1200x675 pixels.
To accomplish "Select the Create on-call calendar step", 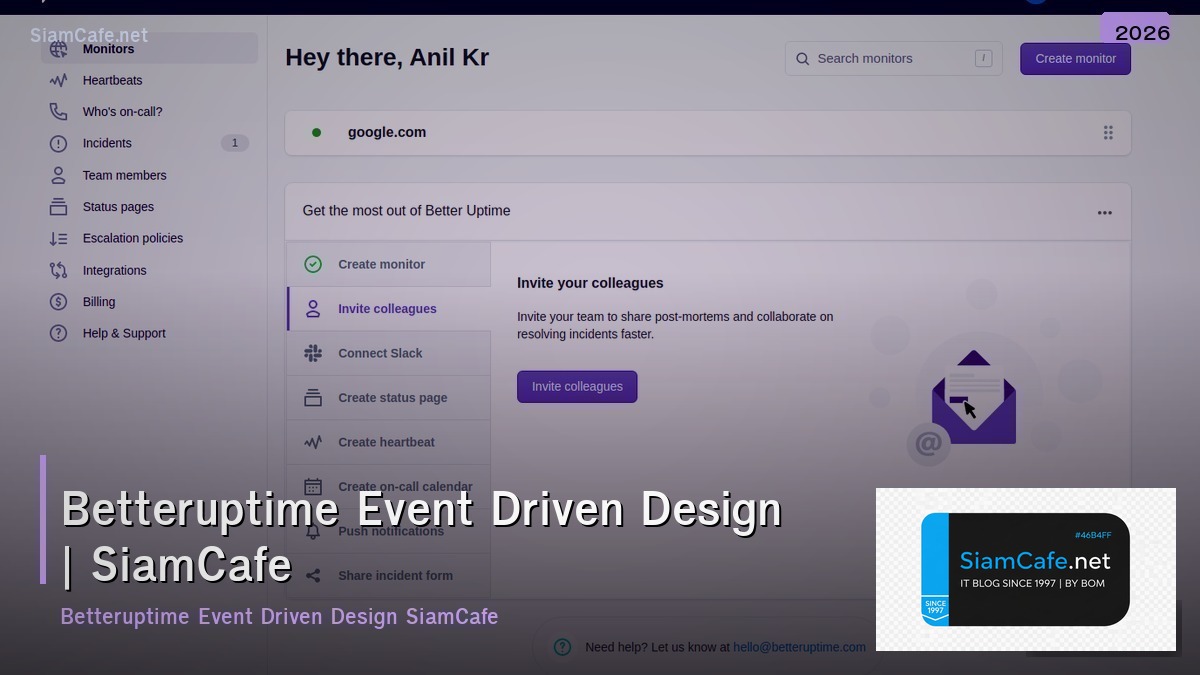I will coord(405,487).
